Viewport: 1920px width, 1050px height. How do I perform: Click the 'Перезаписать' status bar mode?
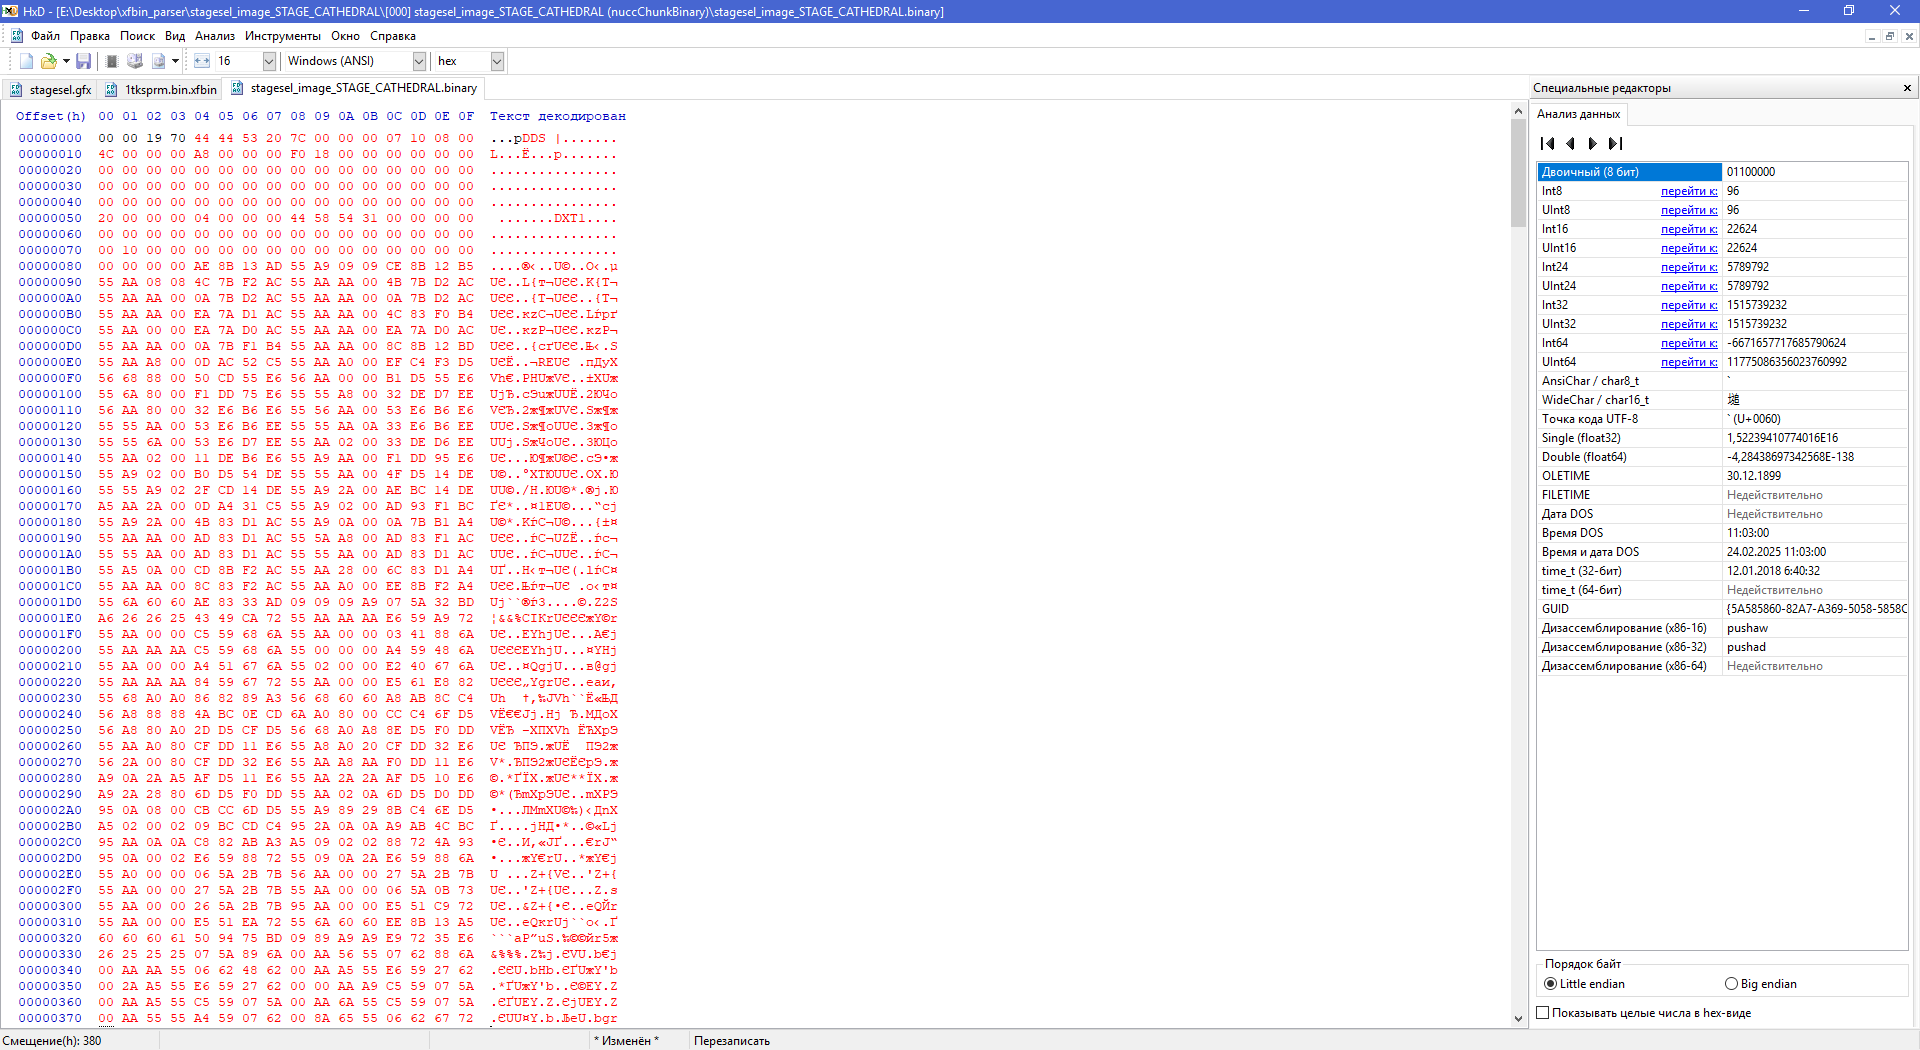click(x=732, y=1041)
